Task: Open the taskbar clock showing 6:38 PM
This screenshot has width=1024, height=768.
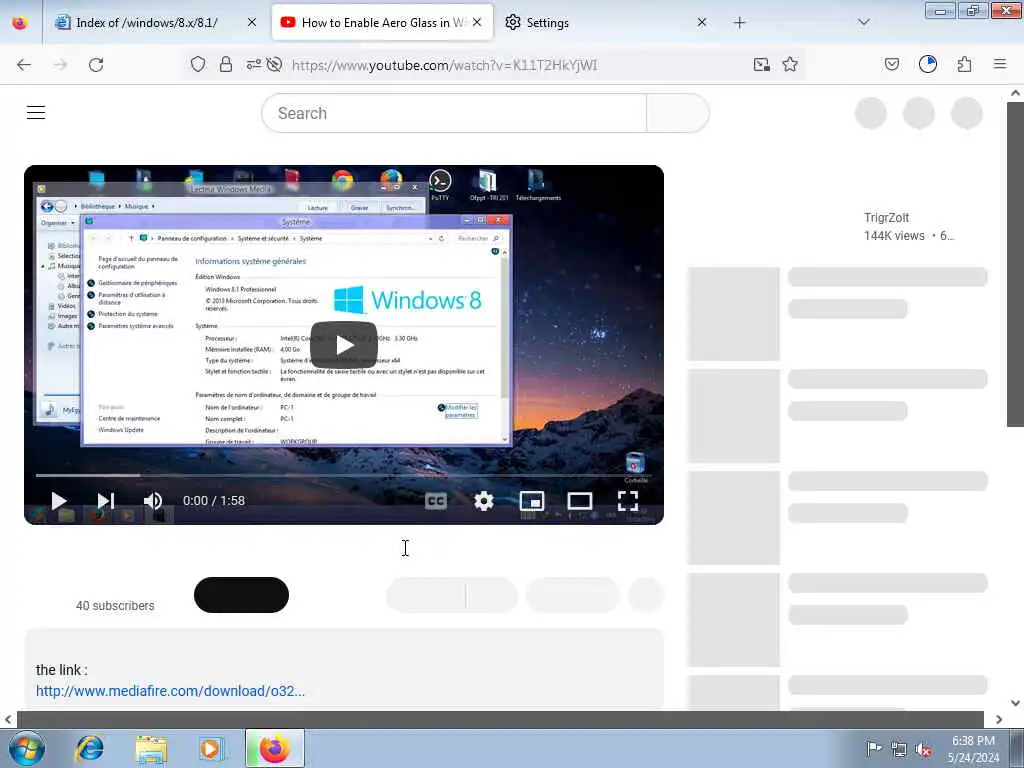Action: tap(973, 749)
